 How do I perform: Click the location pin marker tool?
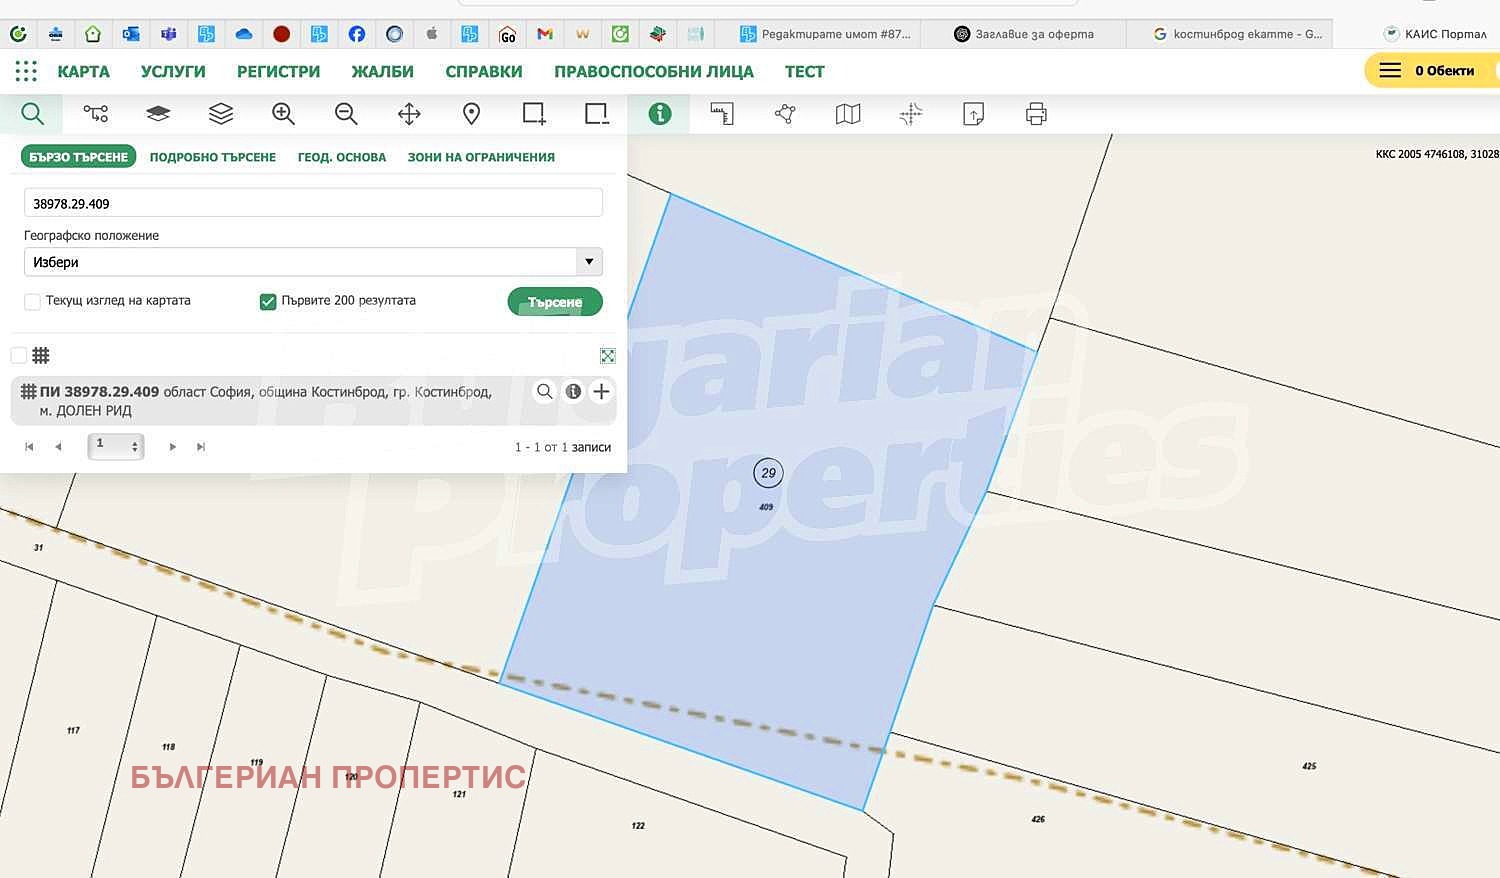(471, 114)
